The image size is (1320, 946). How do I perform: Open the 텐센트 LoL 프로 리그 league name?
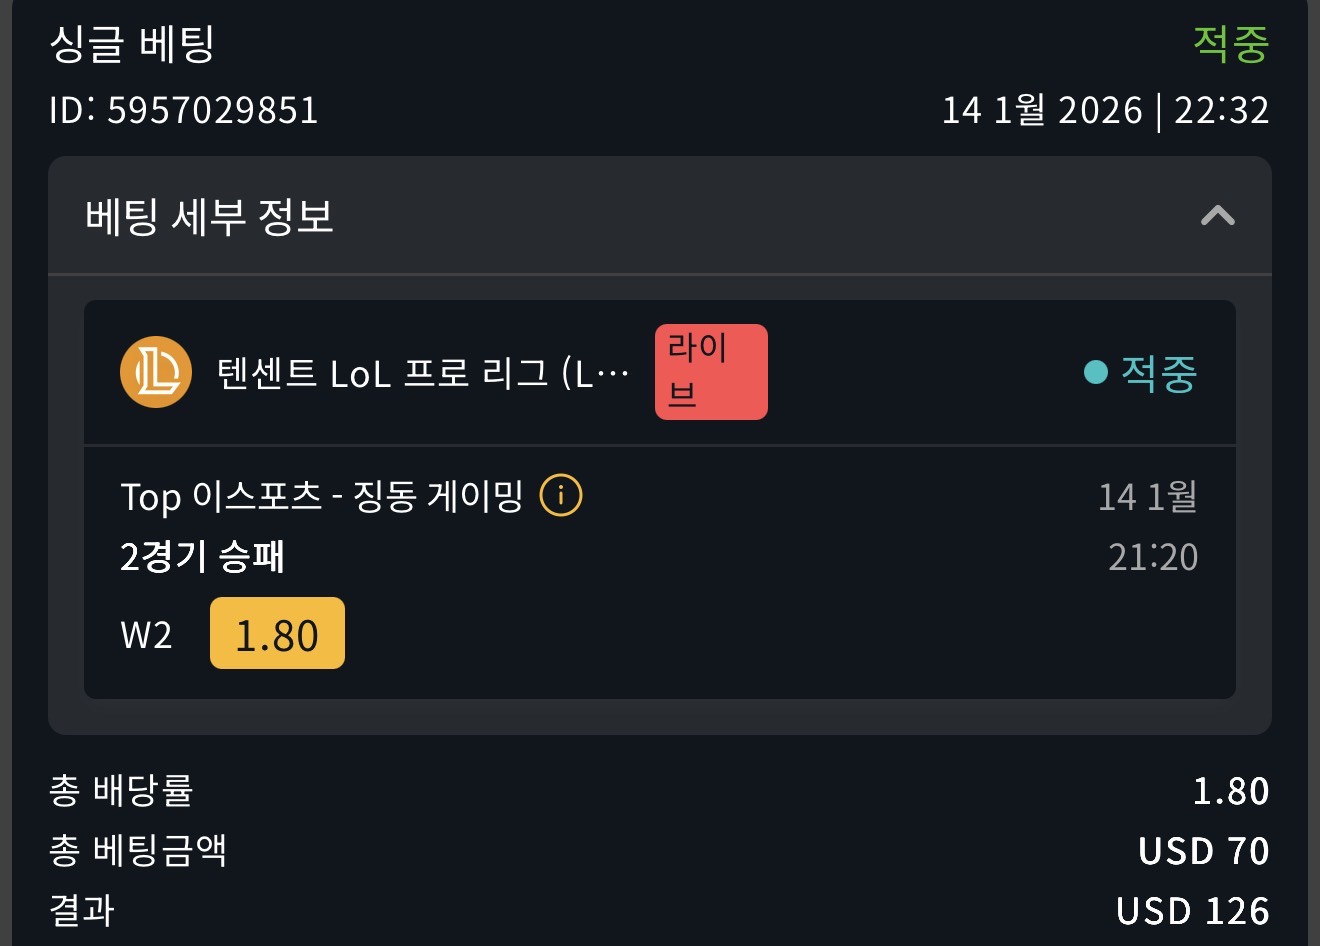click(x=422, y=373)
